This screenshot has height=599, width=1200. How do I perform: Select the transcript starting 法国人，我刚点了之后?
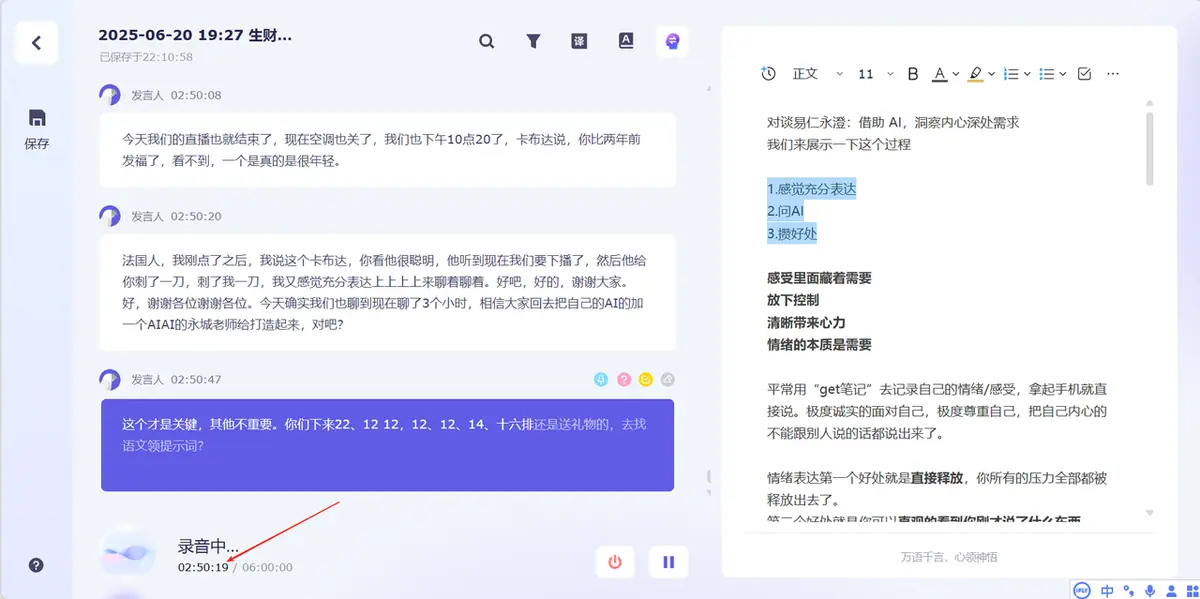pyautogui.click(x=387, y=293)
